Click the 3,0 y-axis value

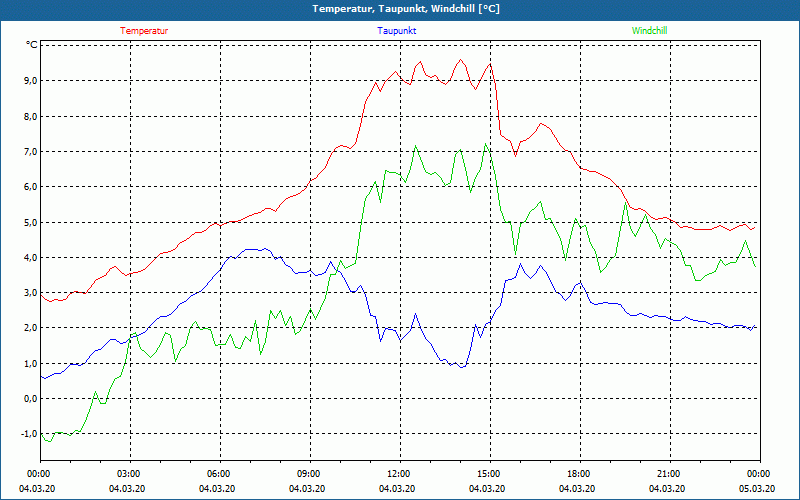(x=31, y=293)
